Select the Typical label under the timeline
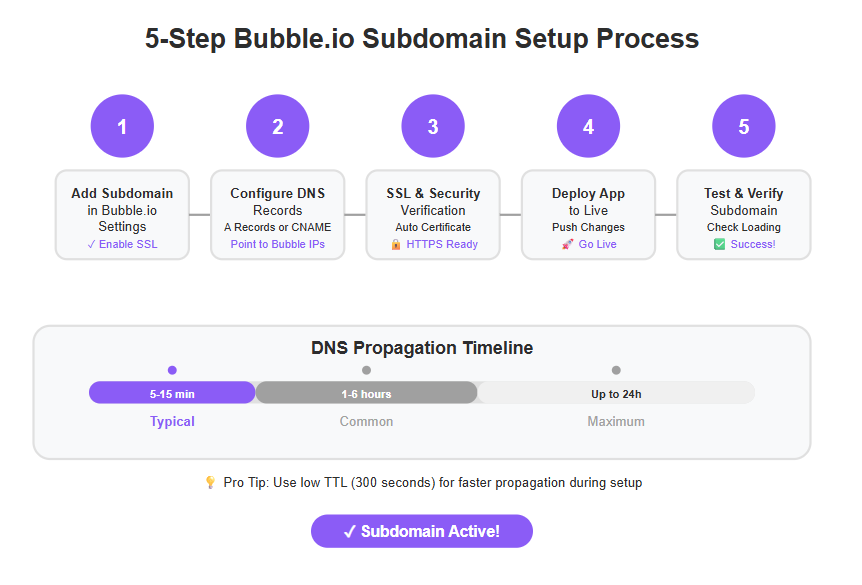Screen dimensions: 862x585 (172, 422)
